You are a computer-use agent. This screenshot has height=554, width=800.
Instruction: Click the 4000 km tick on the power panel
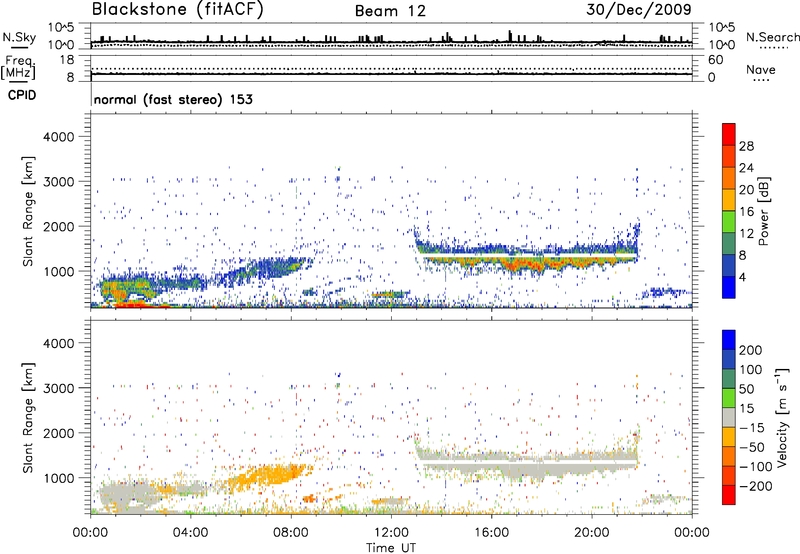[58, 137]
